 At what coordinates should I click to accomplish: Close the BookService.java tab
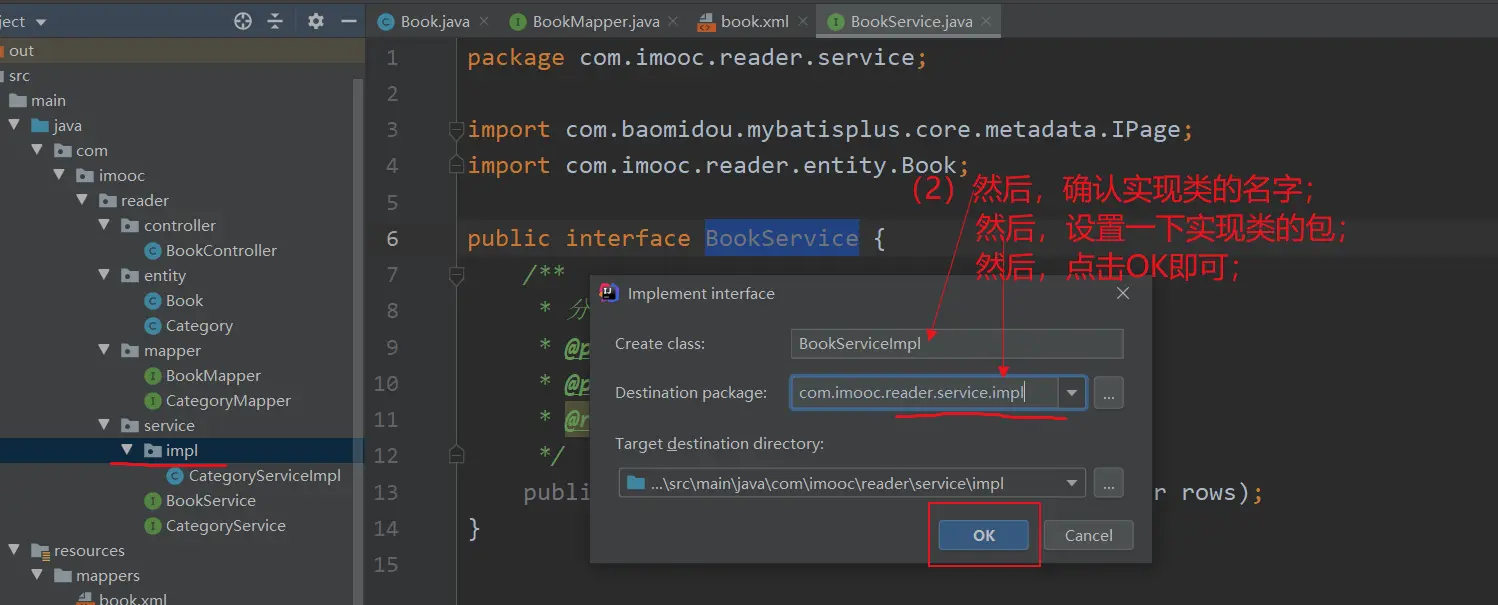(988, 21)
